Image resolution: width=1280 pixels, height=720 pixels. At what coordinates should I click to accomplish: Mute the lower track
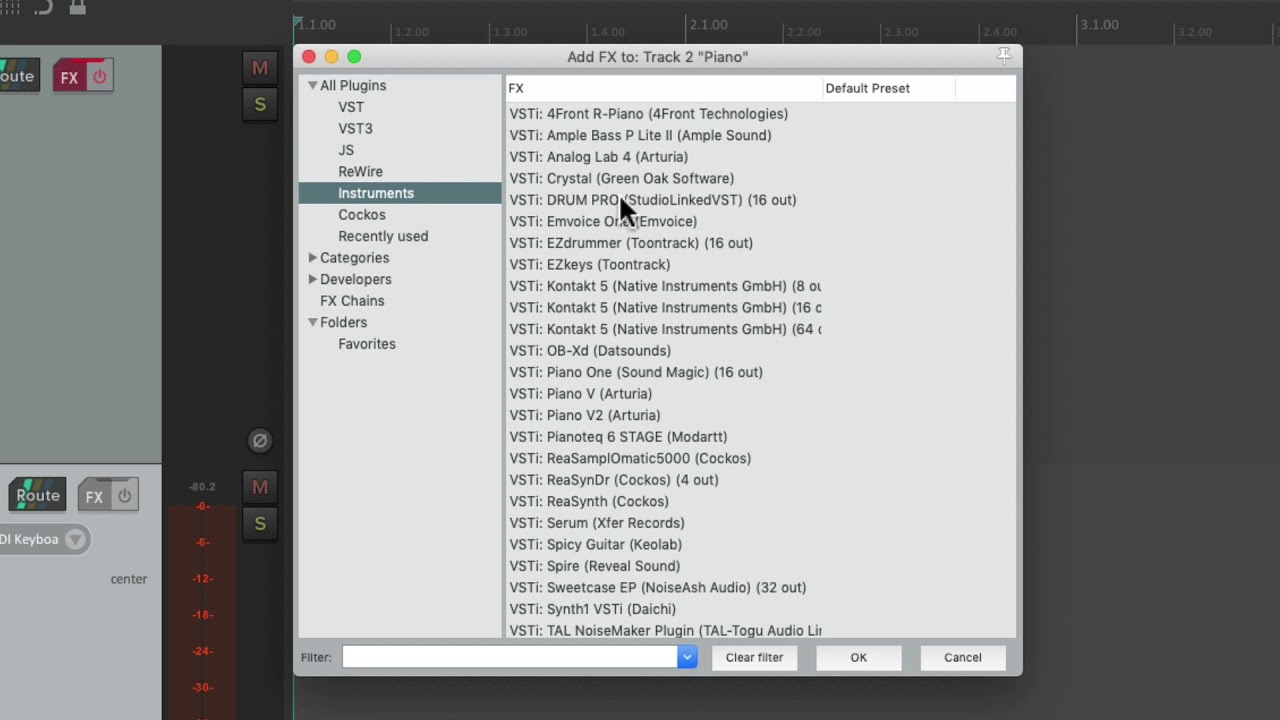point(260,487)
